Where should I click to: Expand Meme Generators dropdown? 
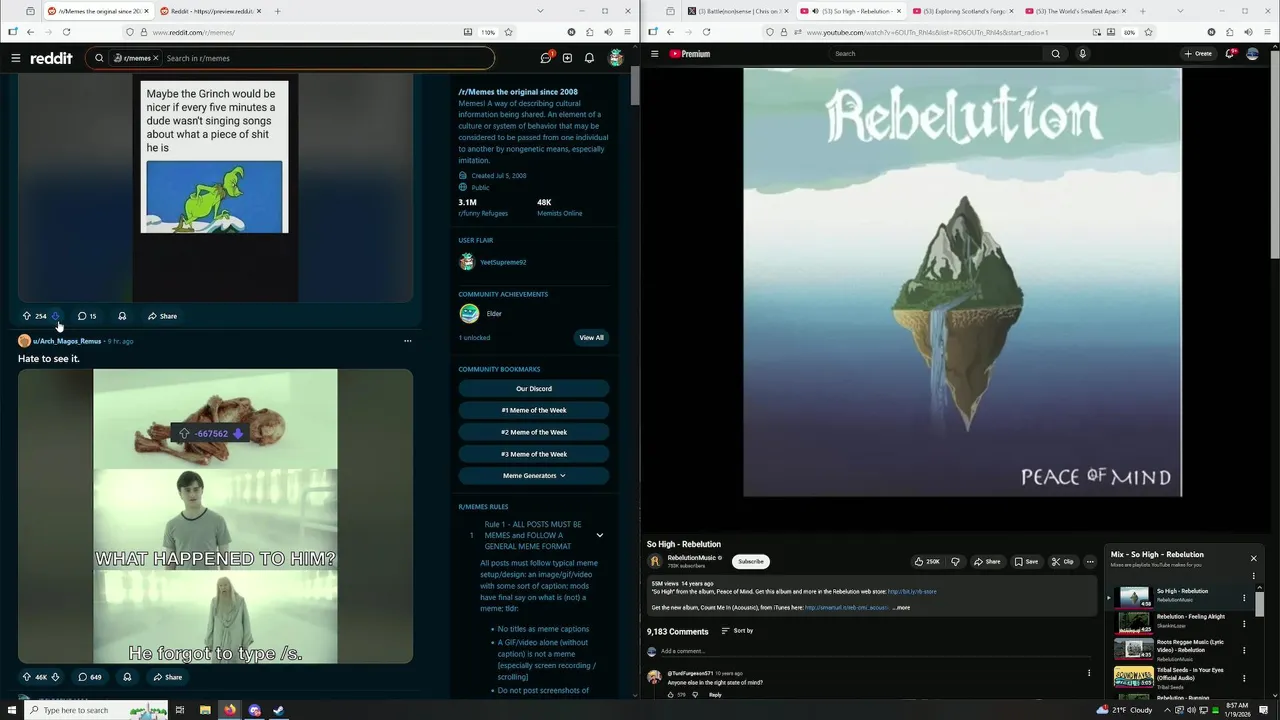coord(534,476)
